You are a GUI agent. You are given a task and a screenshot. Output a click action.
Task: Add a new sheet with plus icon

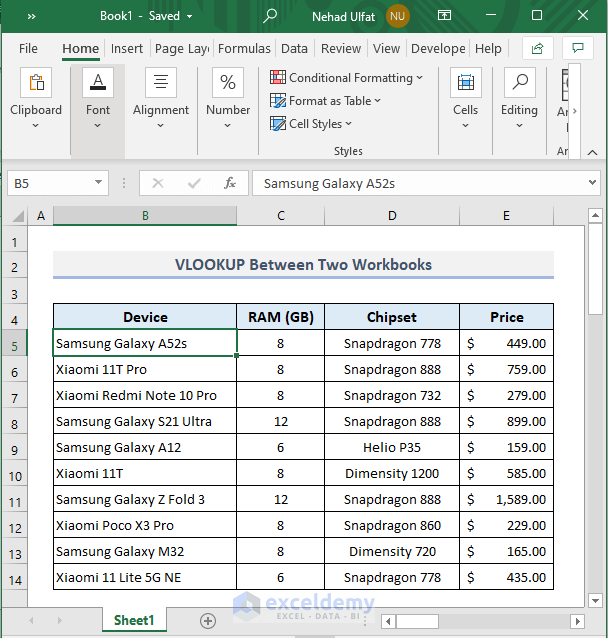tap(208, 621)
